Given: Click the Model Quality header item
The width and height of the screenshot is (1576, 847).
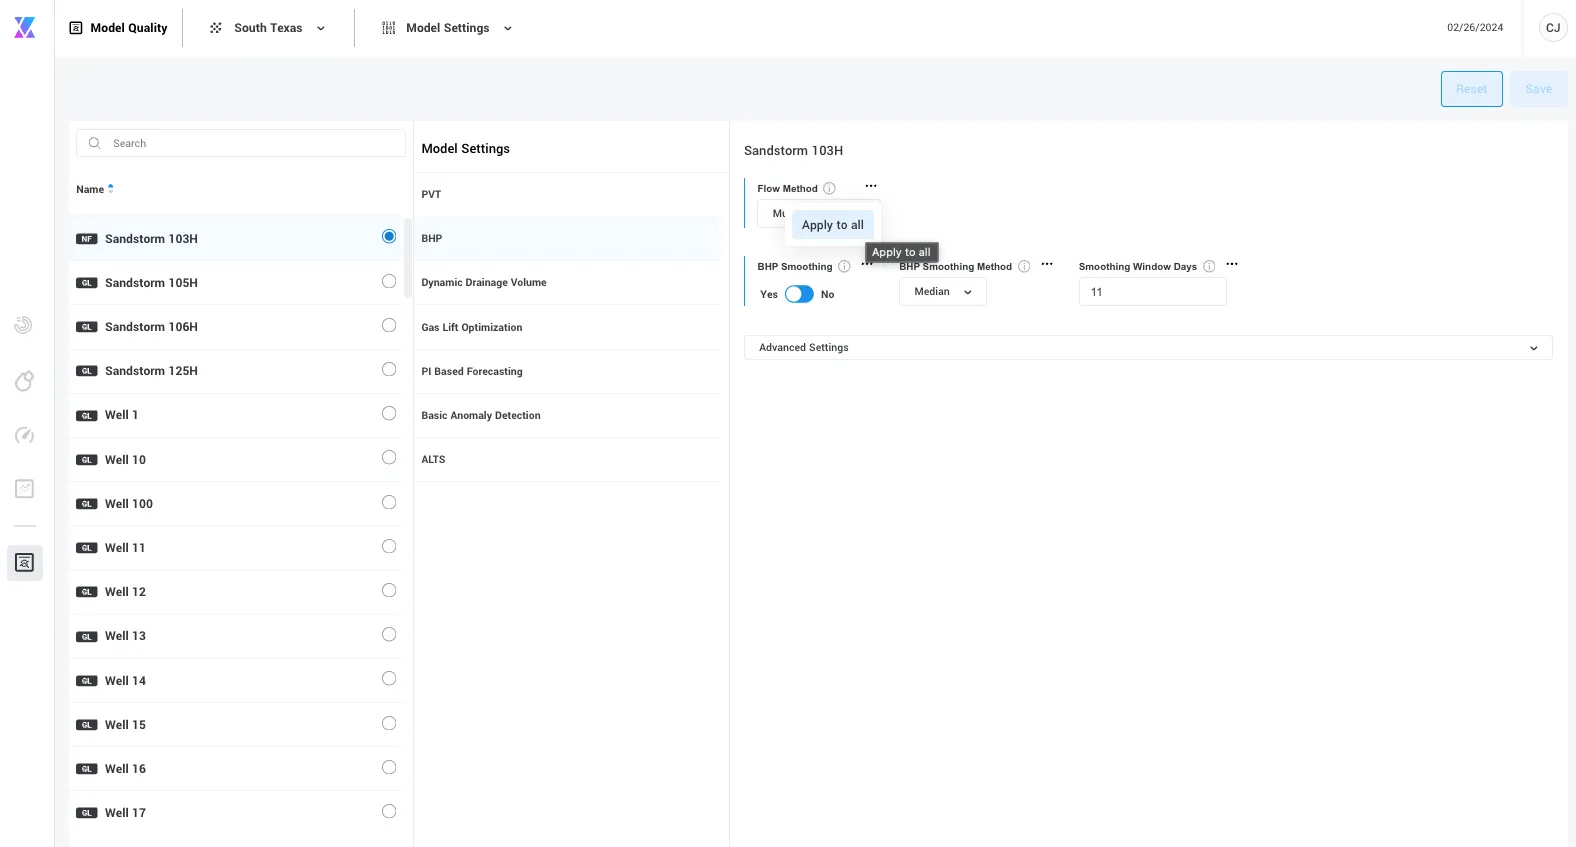Looking at the screenshot, I should [118, 28].
